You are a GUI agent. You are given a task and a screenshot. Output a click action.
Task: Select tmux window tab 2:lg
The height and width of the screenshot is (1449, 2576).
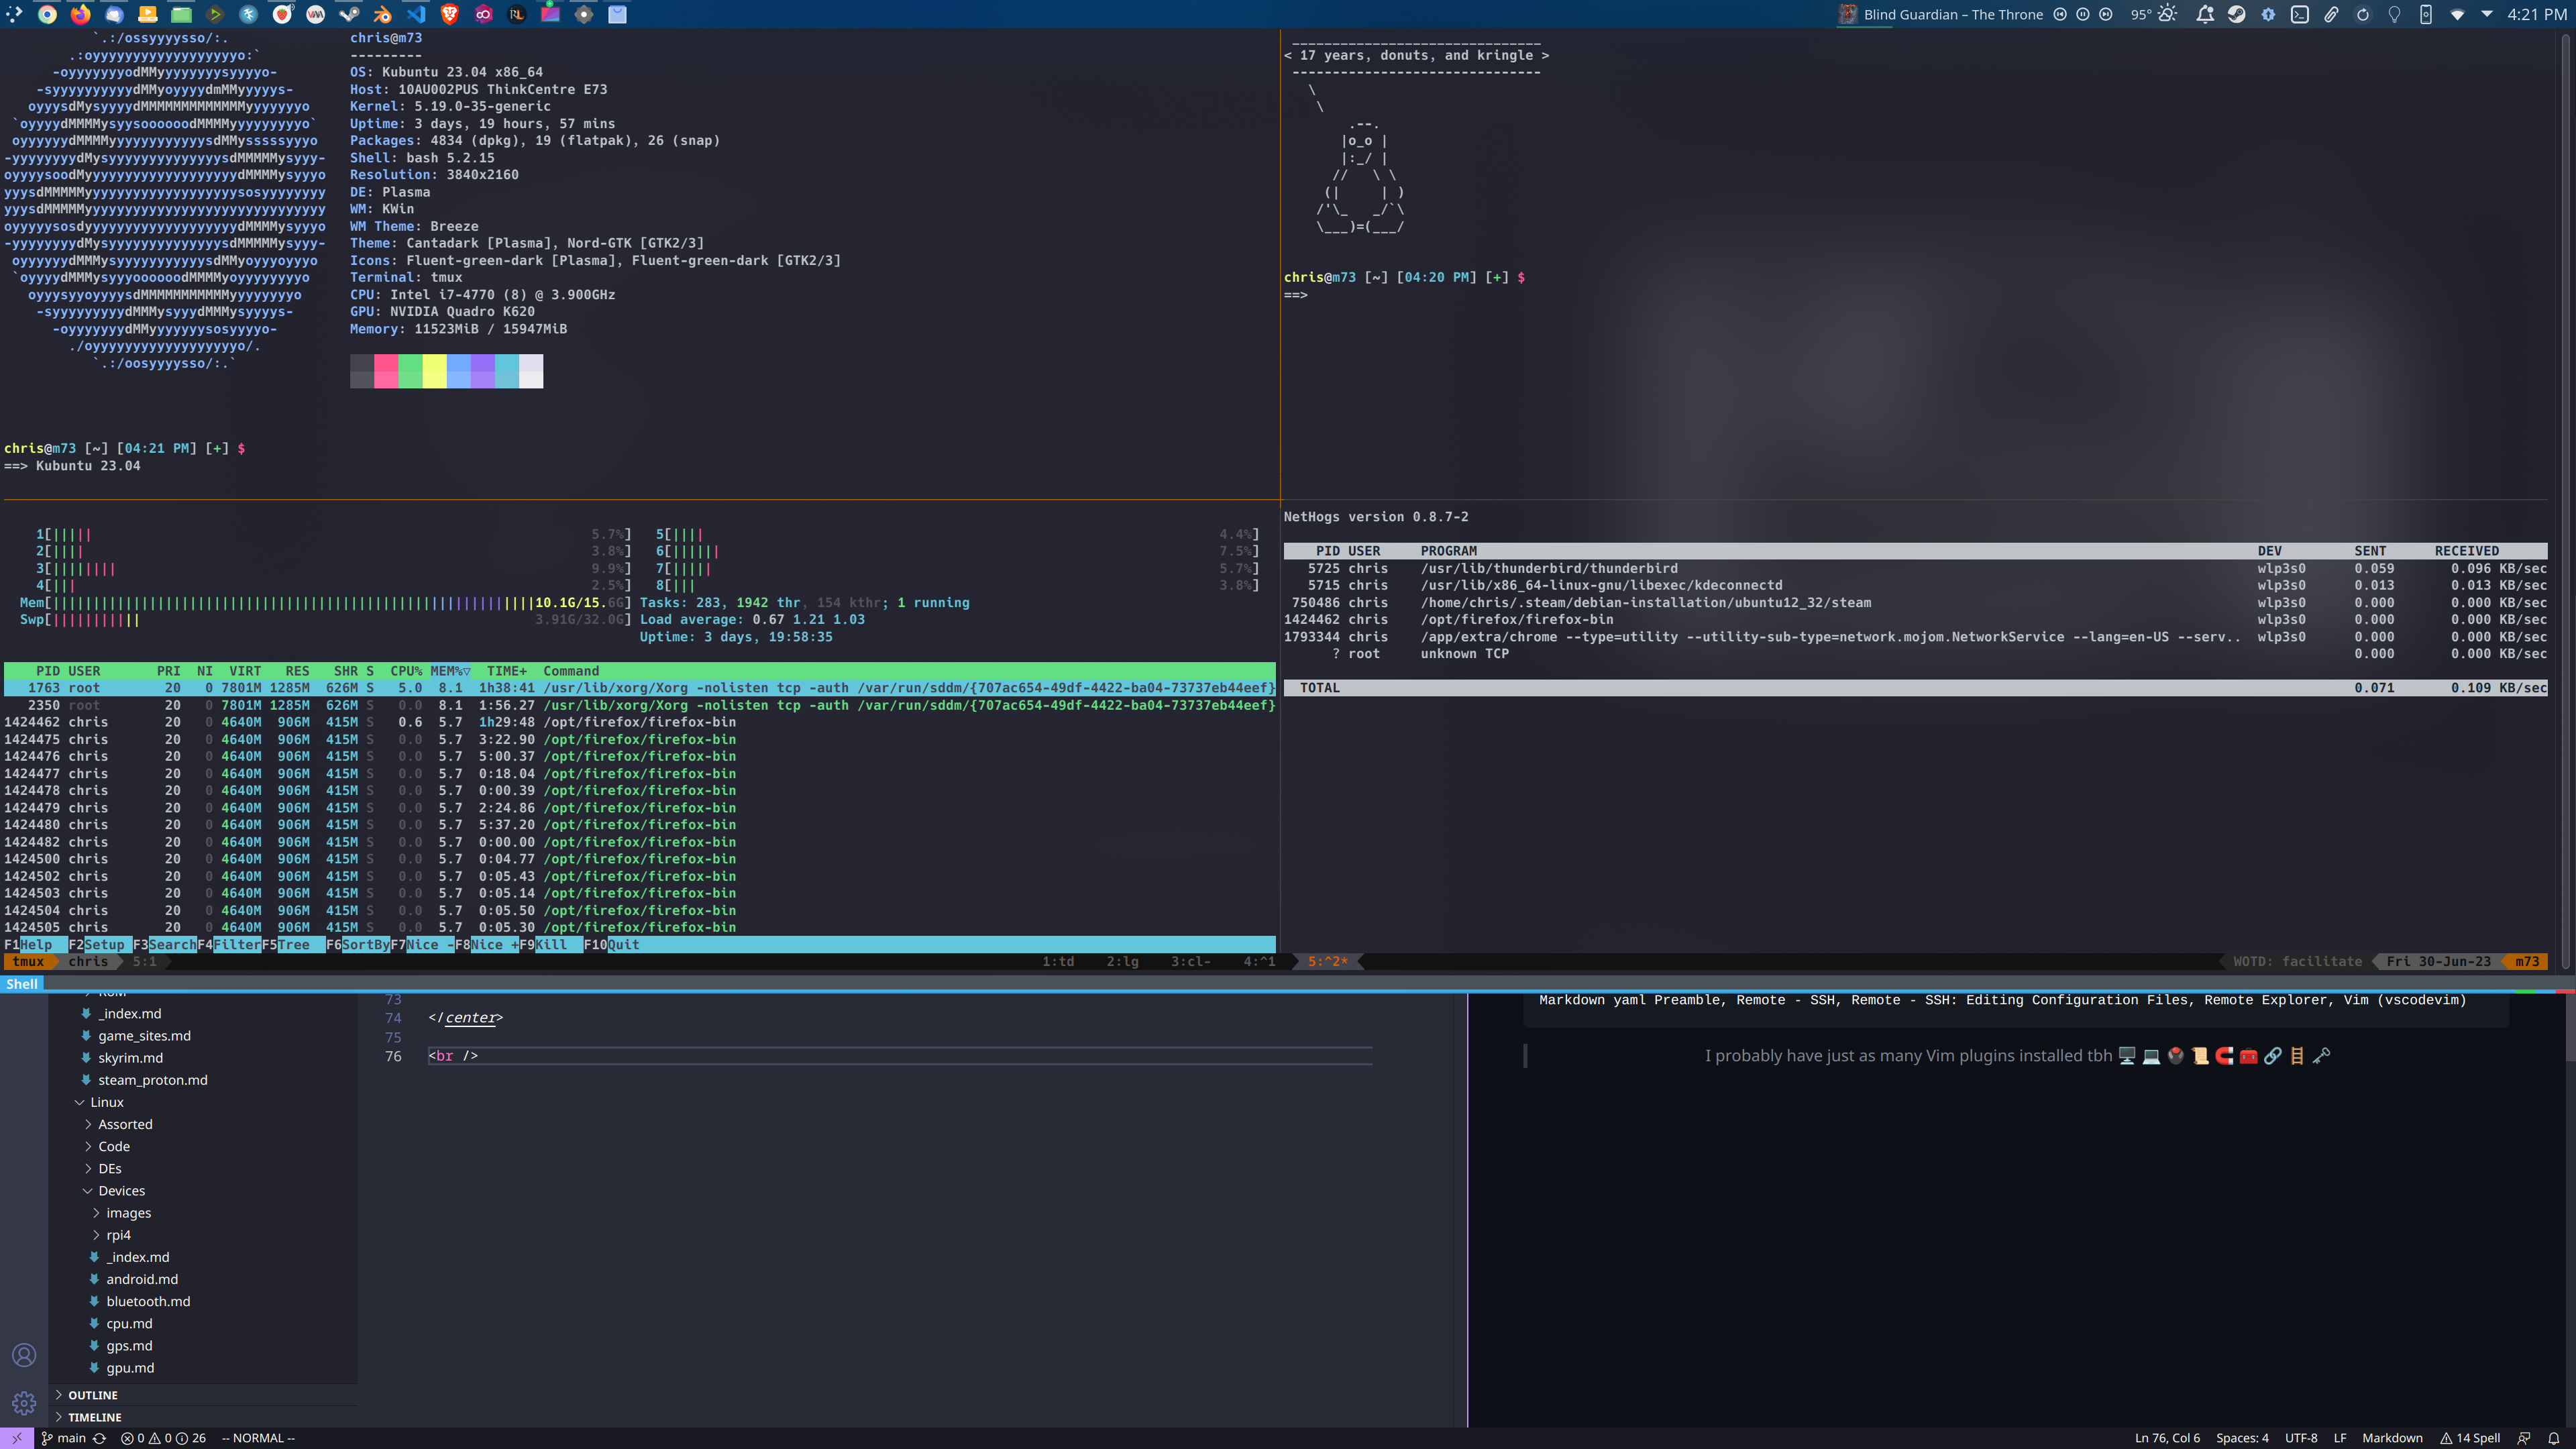click(x=1122, y=961)
